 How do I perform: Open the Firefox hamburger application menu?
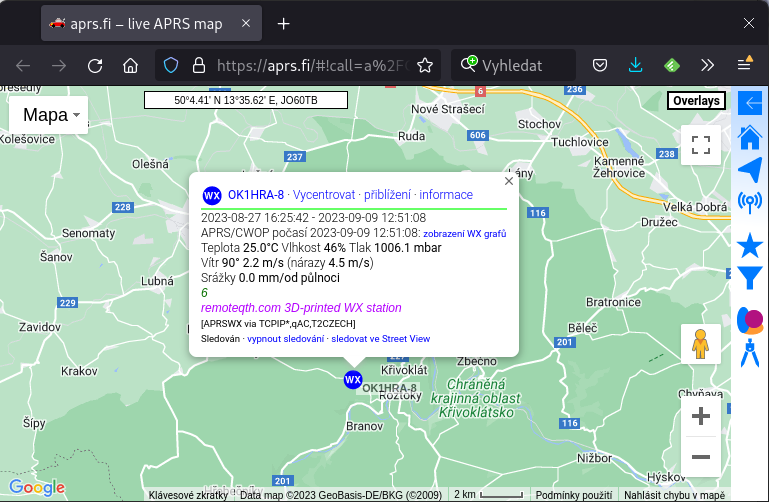(x=745, y=65)
